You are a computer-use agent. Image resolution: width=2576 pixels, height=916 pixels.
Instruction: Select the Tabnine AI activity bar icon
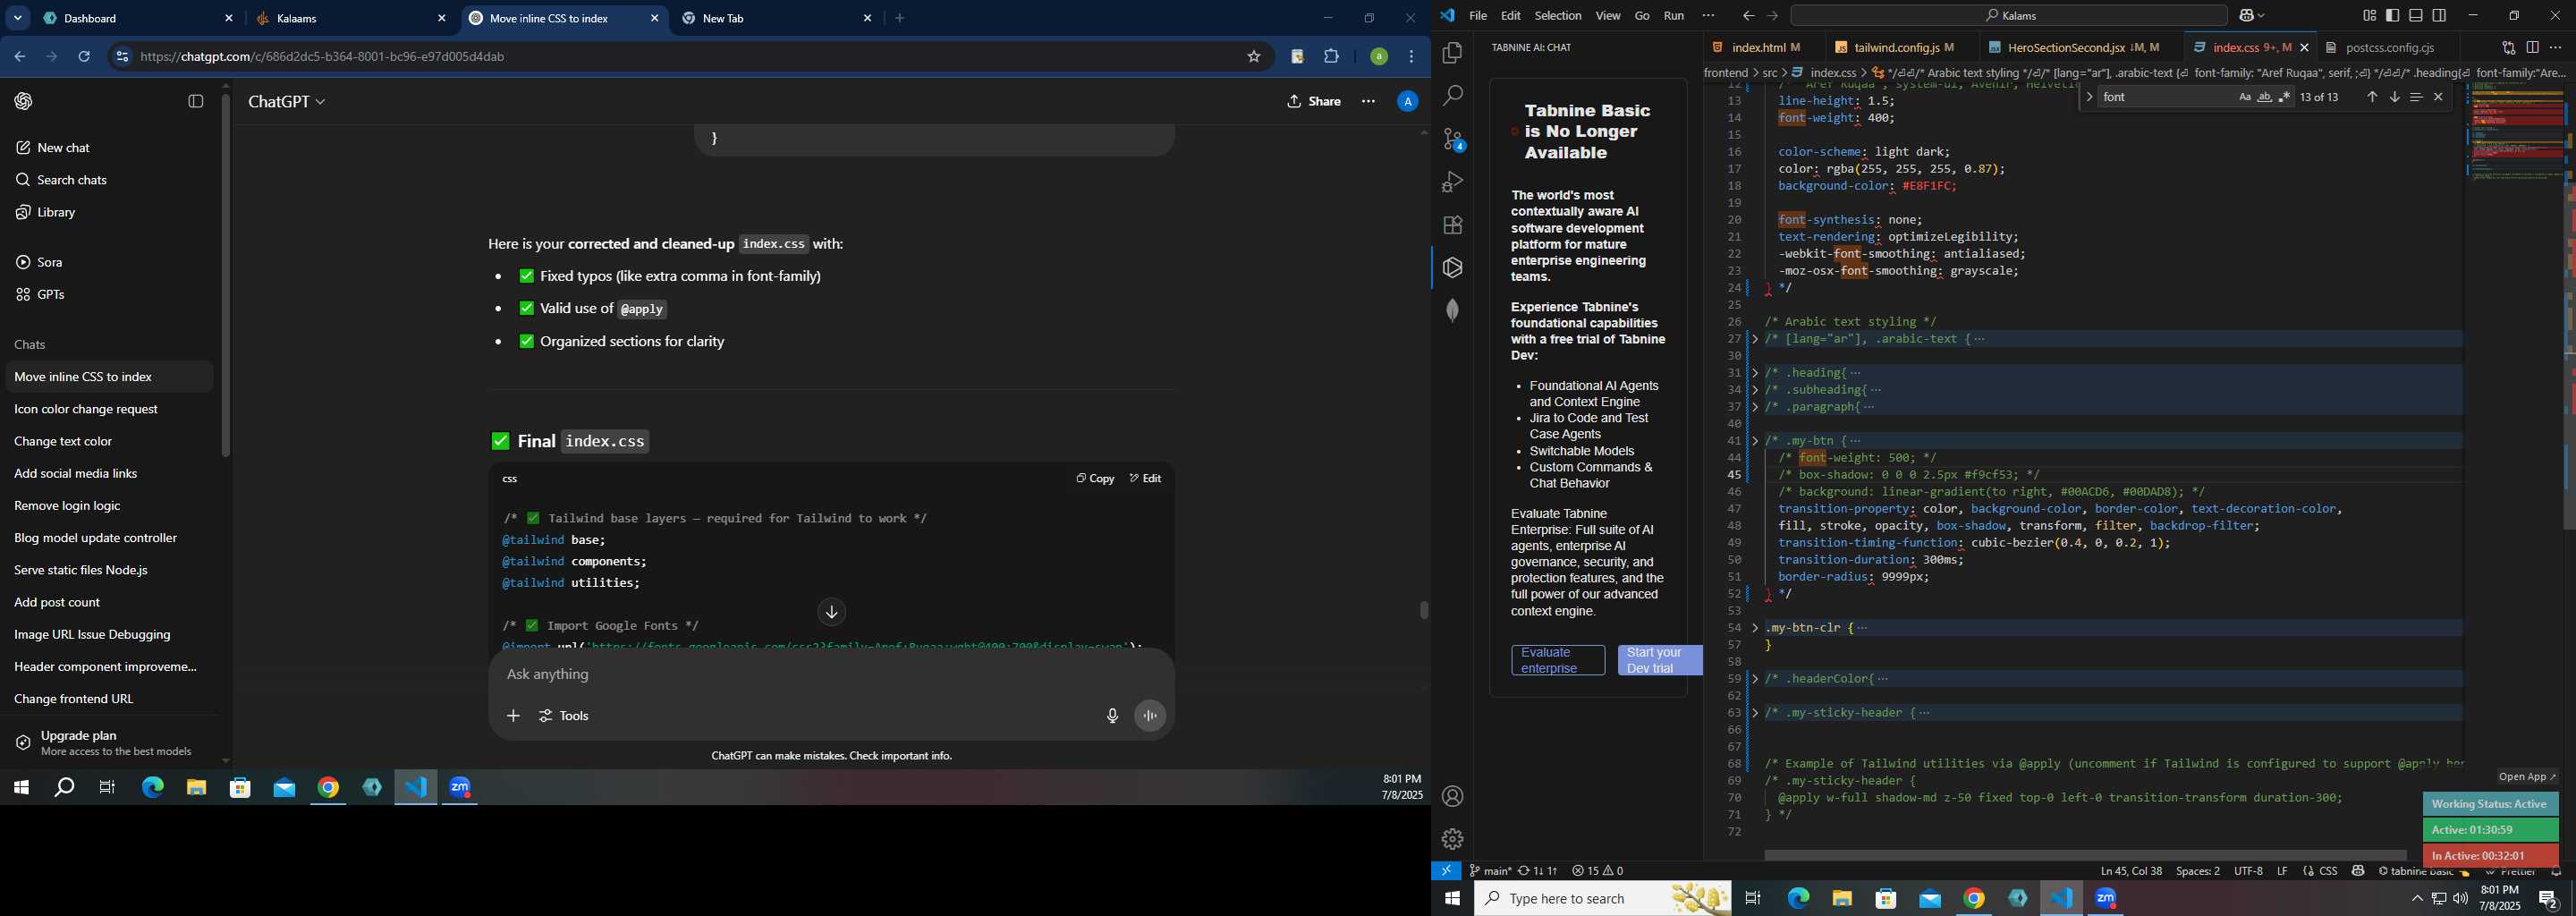coord(1452,268)
